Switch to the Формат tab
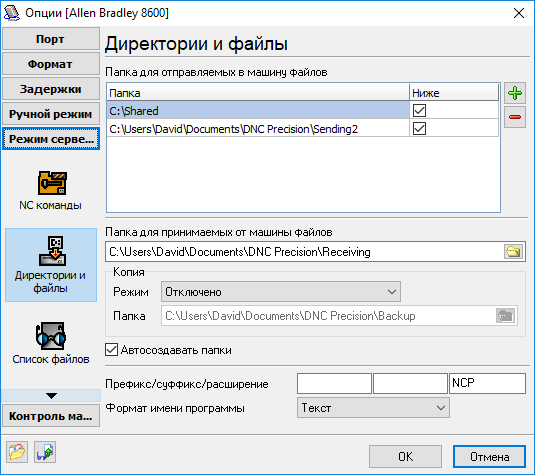535x475 pixels. click(51, 64)
